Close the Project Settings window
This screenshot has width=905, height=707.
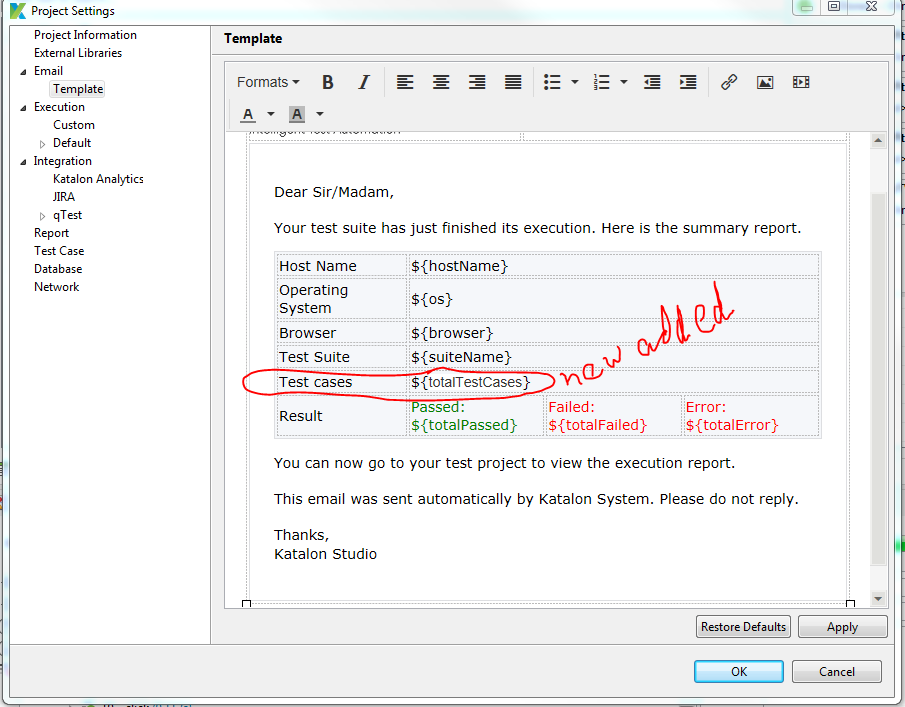pyautogui.click(x=872, y=6)
